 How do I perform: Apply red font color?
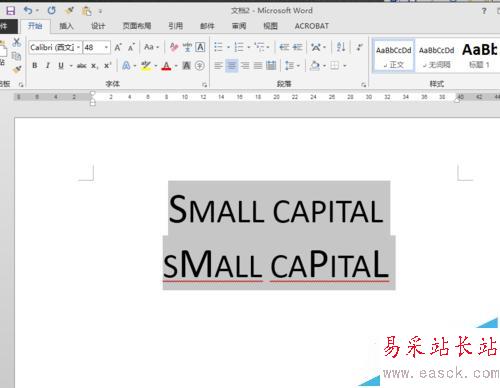click(x=166, y=66)
